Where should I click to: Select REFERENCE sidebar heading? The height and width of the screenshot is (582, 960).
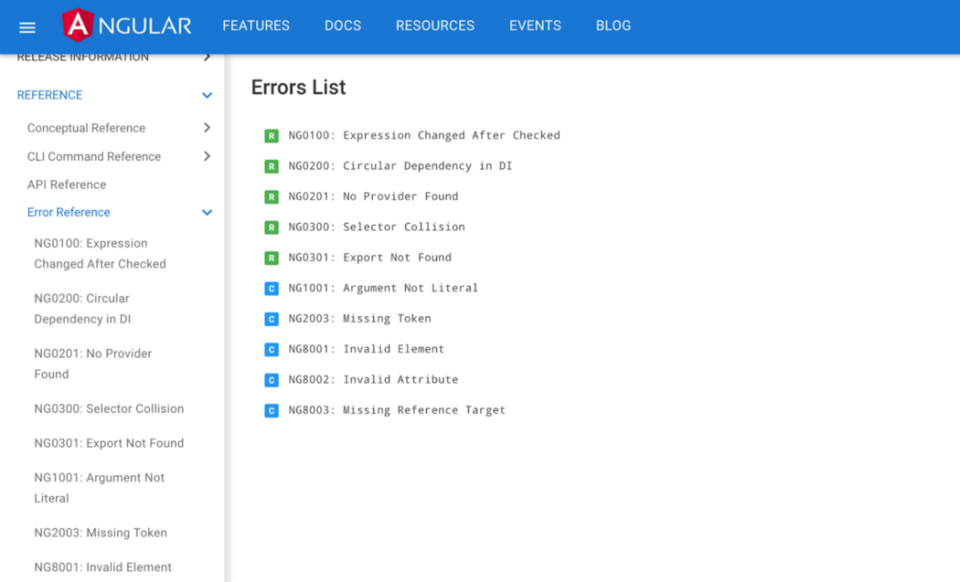50,95
